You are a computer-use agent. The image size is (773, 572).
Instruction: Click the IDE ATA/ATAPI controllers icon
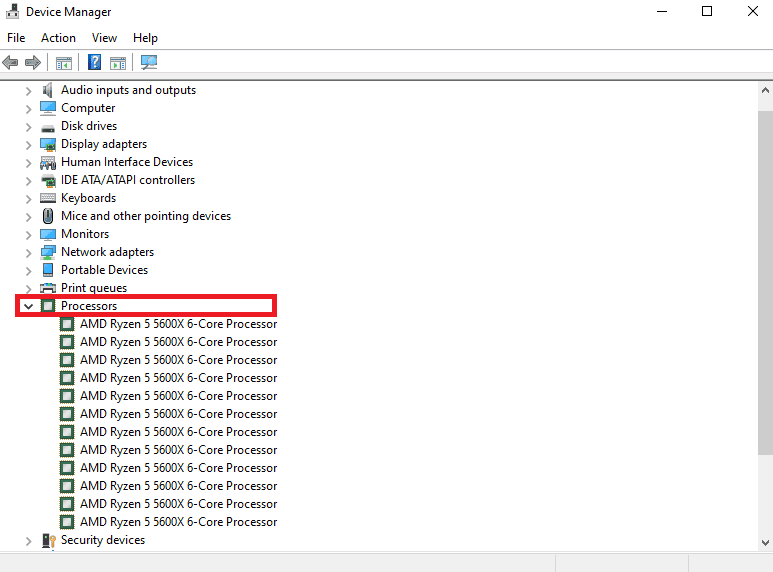[x=48, y=181]
